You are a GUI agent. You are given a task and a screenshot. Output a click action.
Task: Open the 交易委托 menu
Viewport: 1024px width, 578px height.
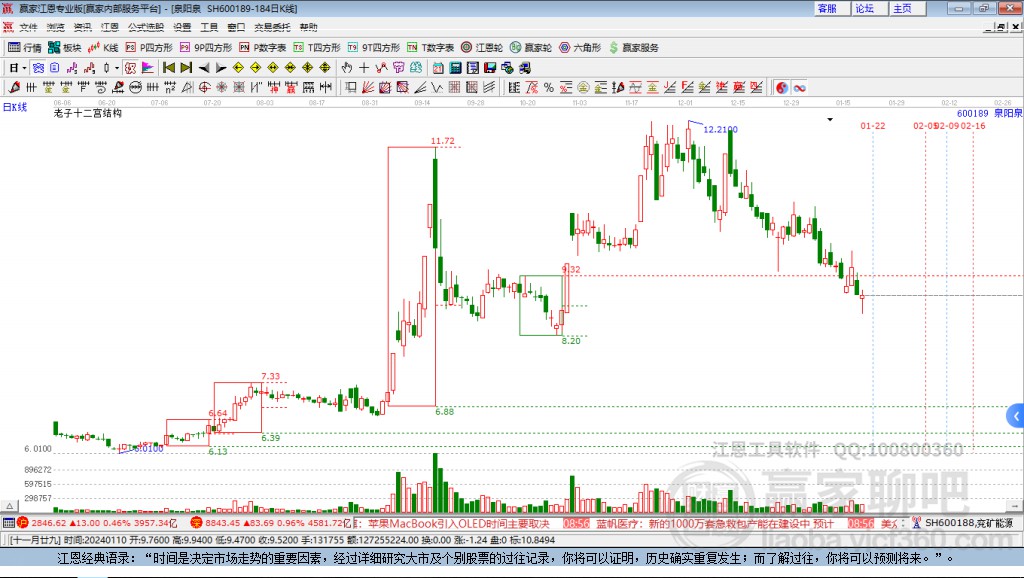(272, 27)
